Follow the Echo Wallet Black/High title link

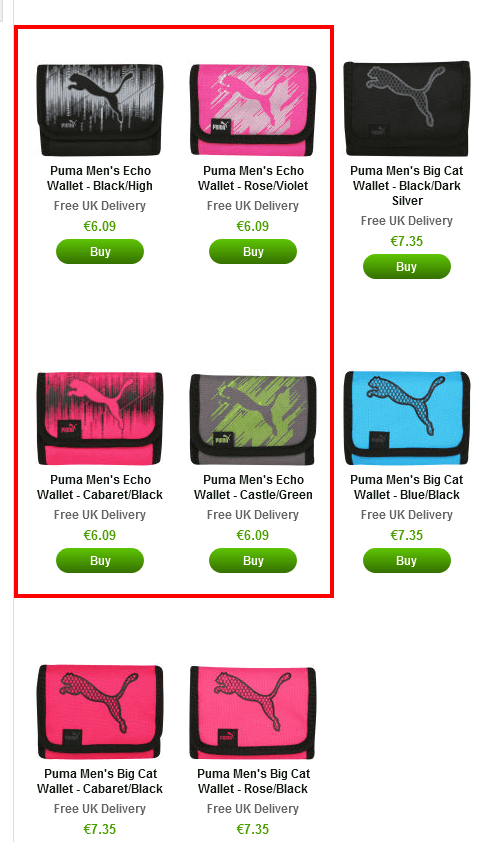click(100, 178)
